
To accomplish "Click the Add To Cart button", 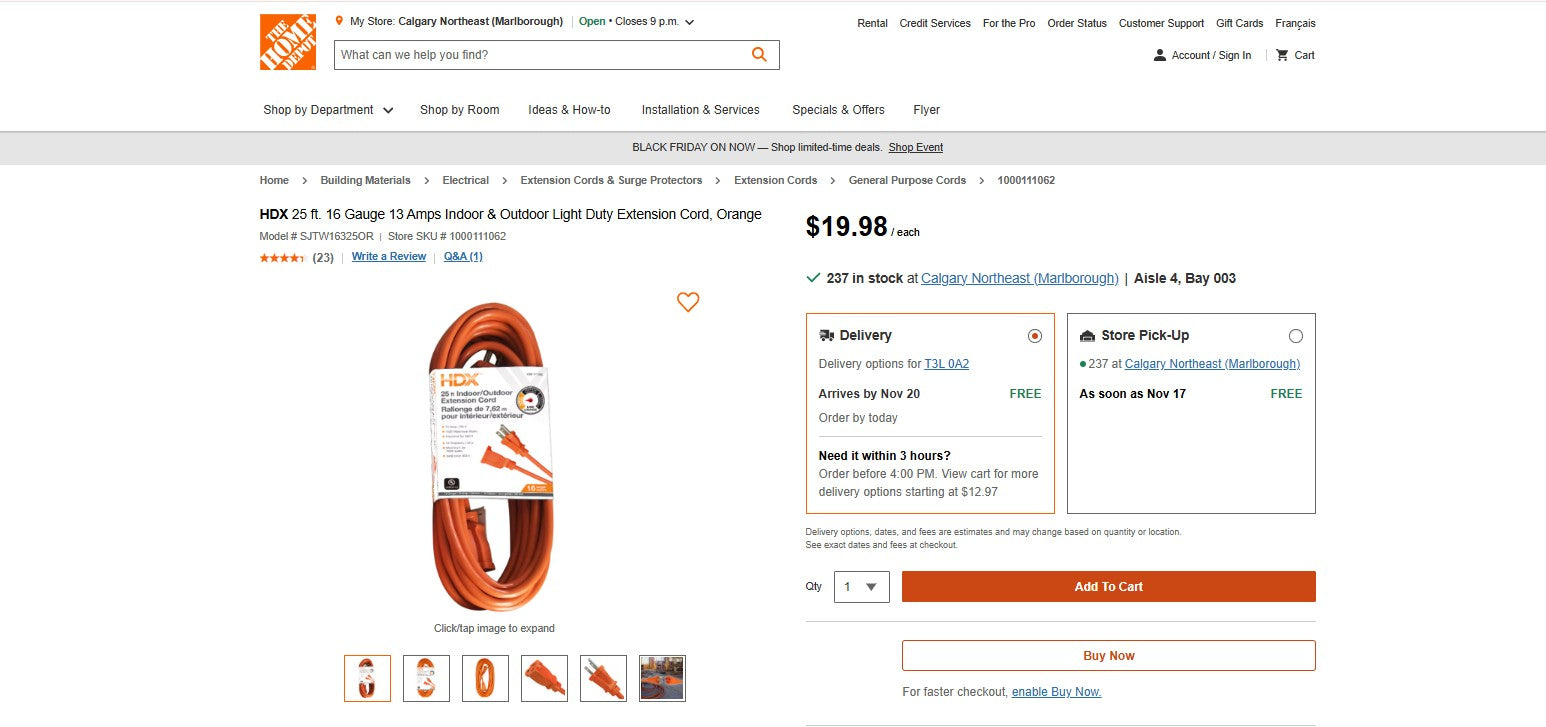I will tap(1108, 587).
